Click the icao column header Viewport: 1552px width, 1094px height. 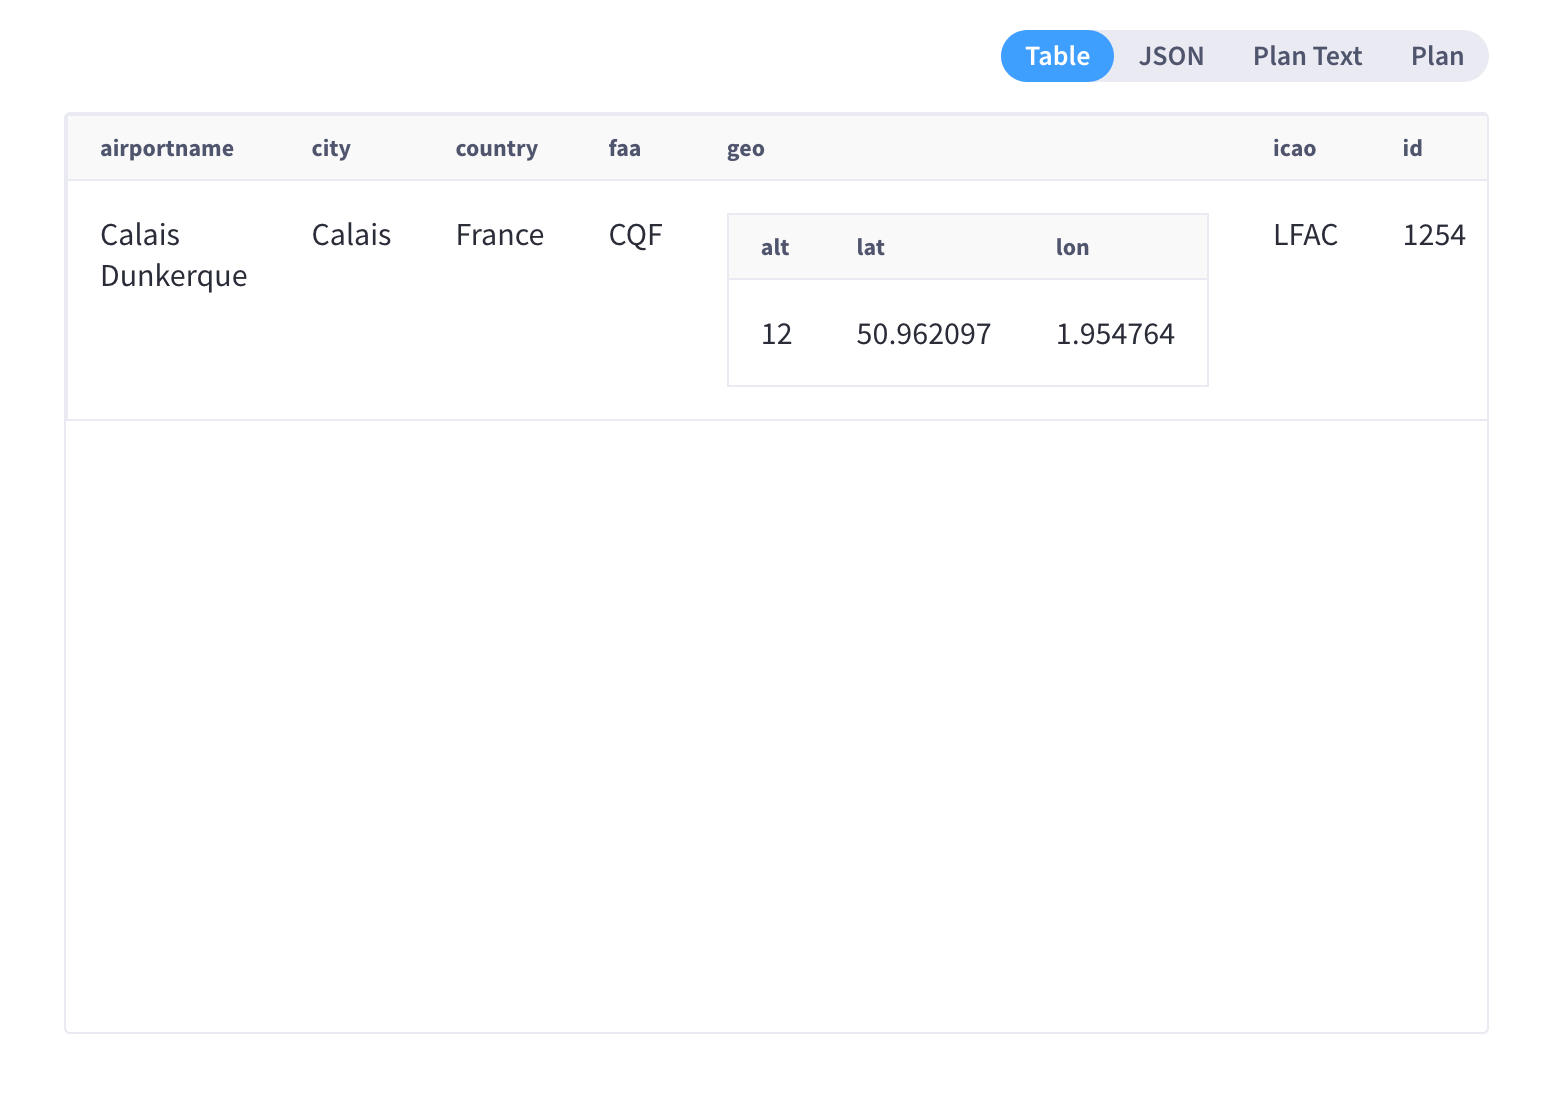(x=1294, y=147)
